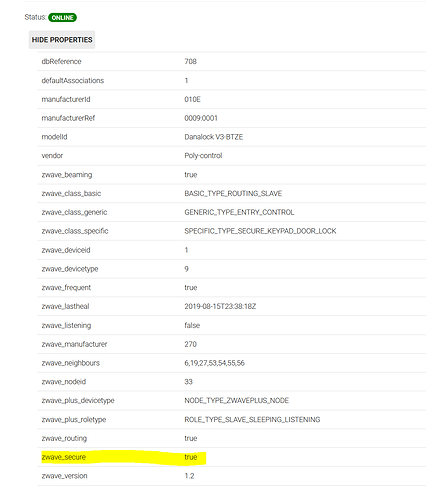
Task: Click the zwave_listening false value
Action: tap(192, 325)
